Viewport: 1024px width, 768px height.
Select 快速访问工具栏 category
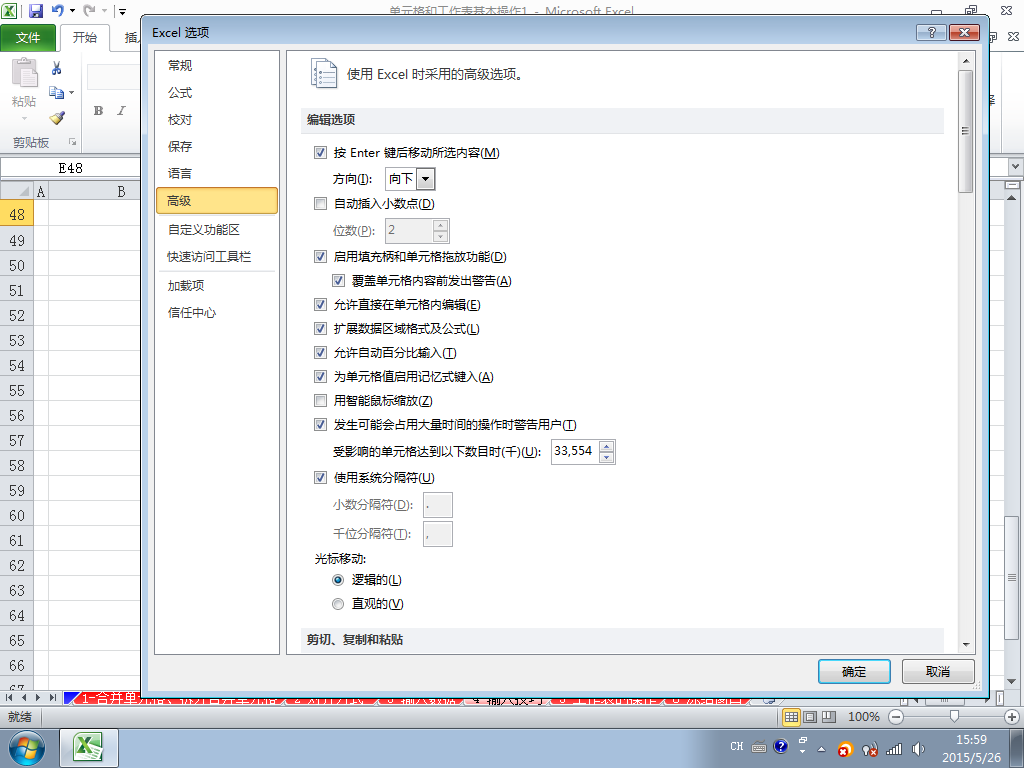[x=217, y=257]
